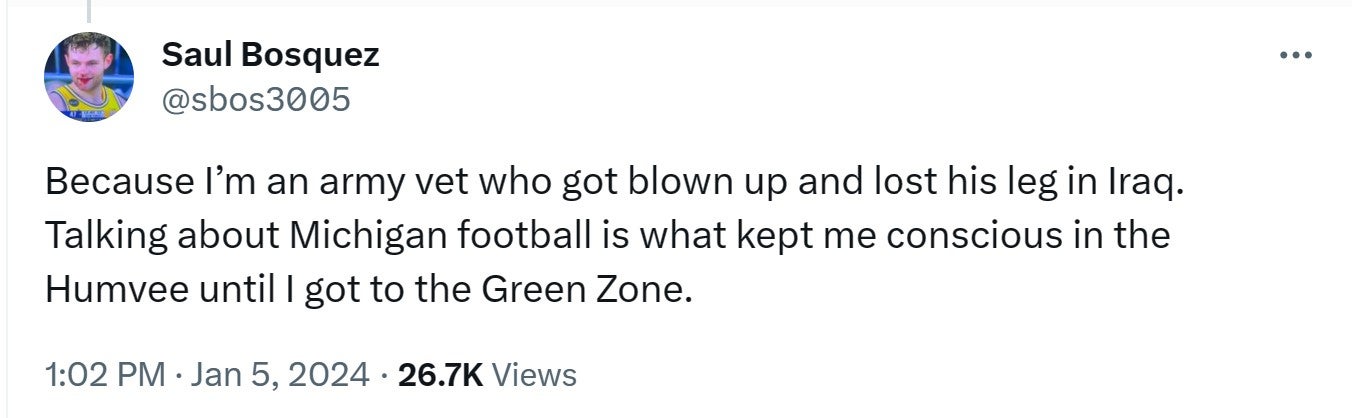The image size is (1352, 418).
Task: Click the words "Green Zone" in the tweet
Action: pos(585,289)
